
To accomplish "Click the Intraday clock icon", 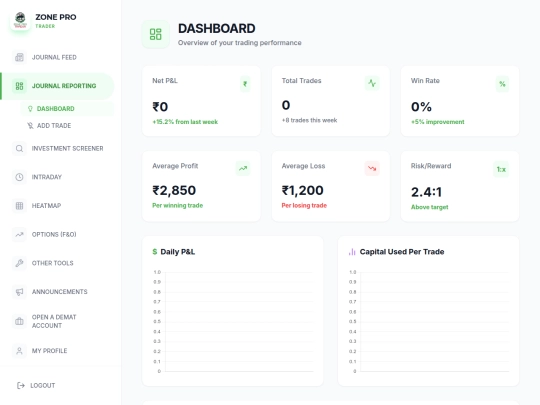I will pos(19,177).
